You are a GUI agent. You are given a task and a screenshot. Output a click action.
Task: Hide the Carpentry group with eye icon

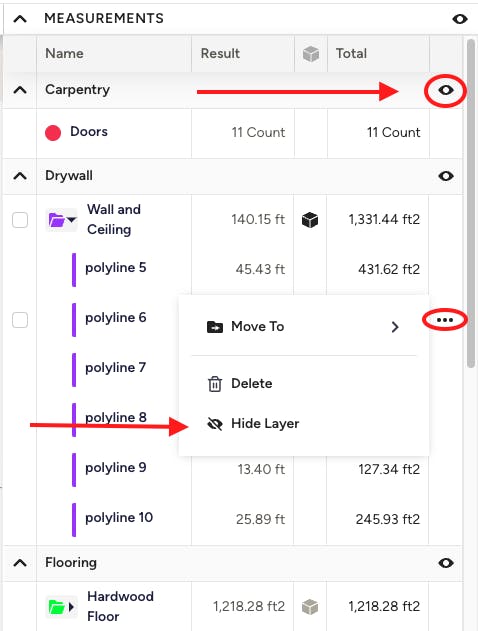pyautogui.click(x=446, y=90)
